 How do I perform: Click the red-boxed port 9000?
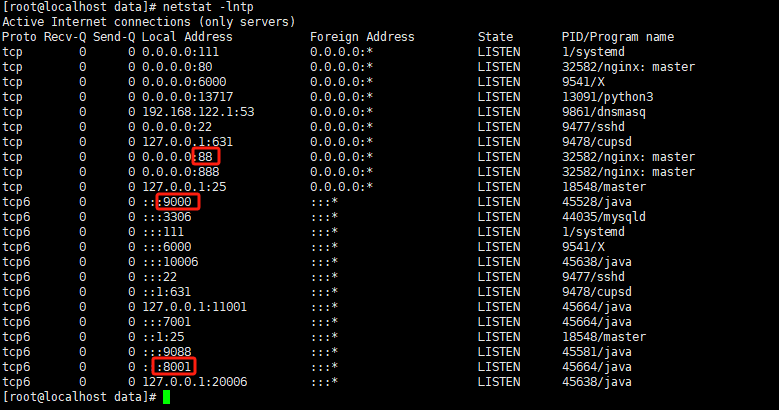point(180,202)
